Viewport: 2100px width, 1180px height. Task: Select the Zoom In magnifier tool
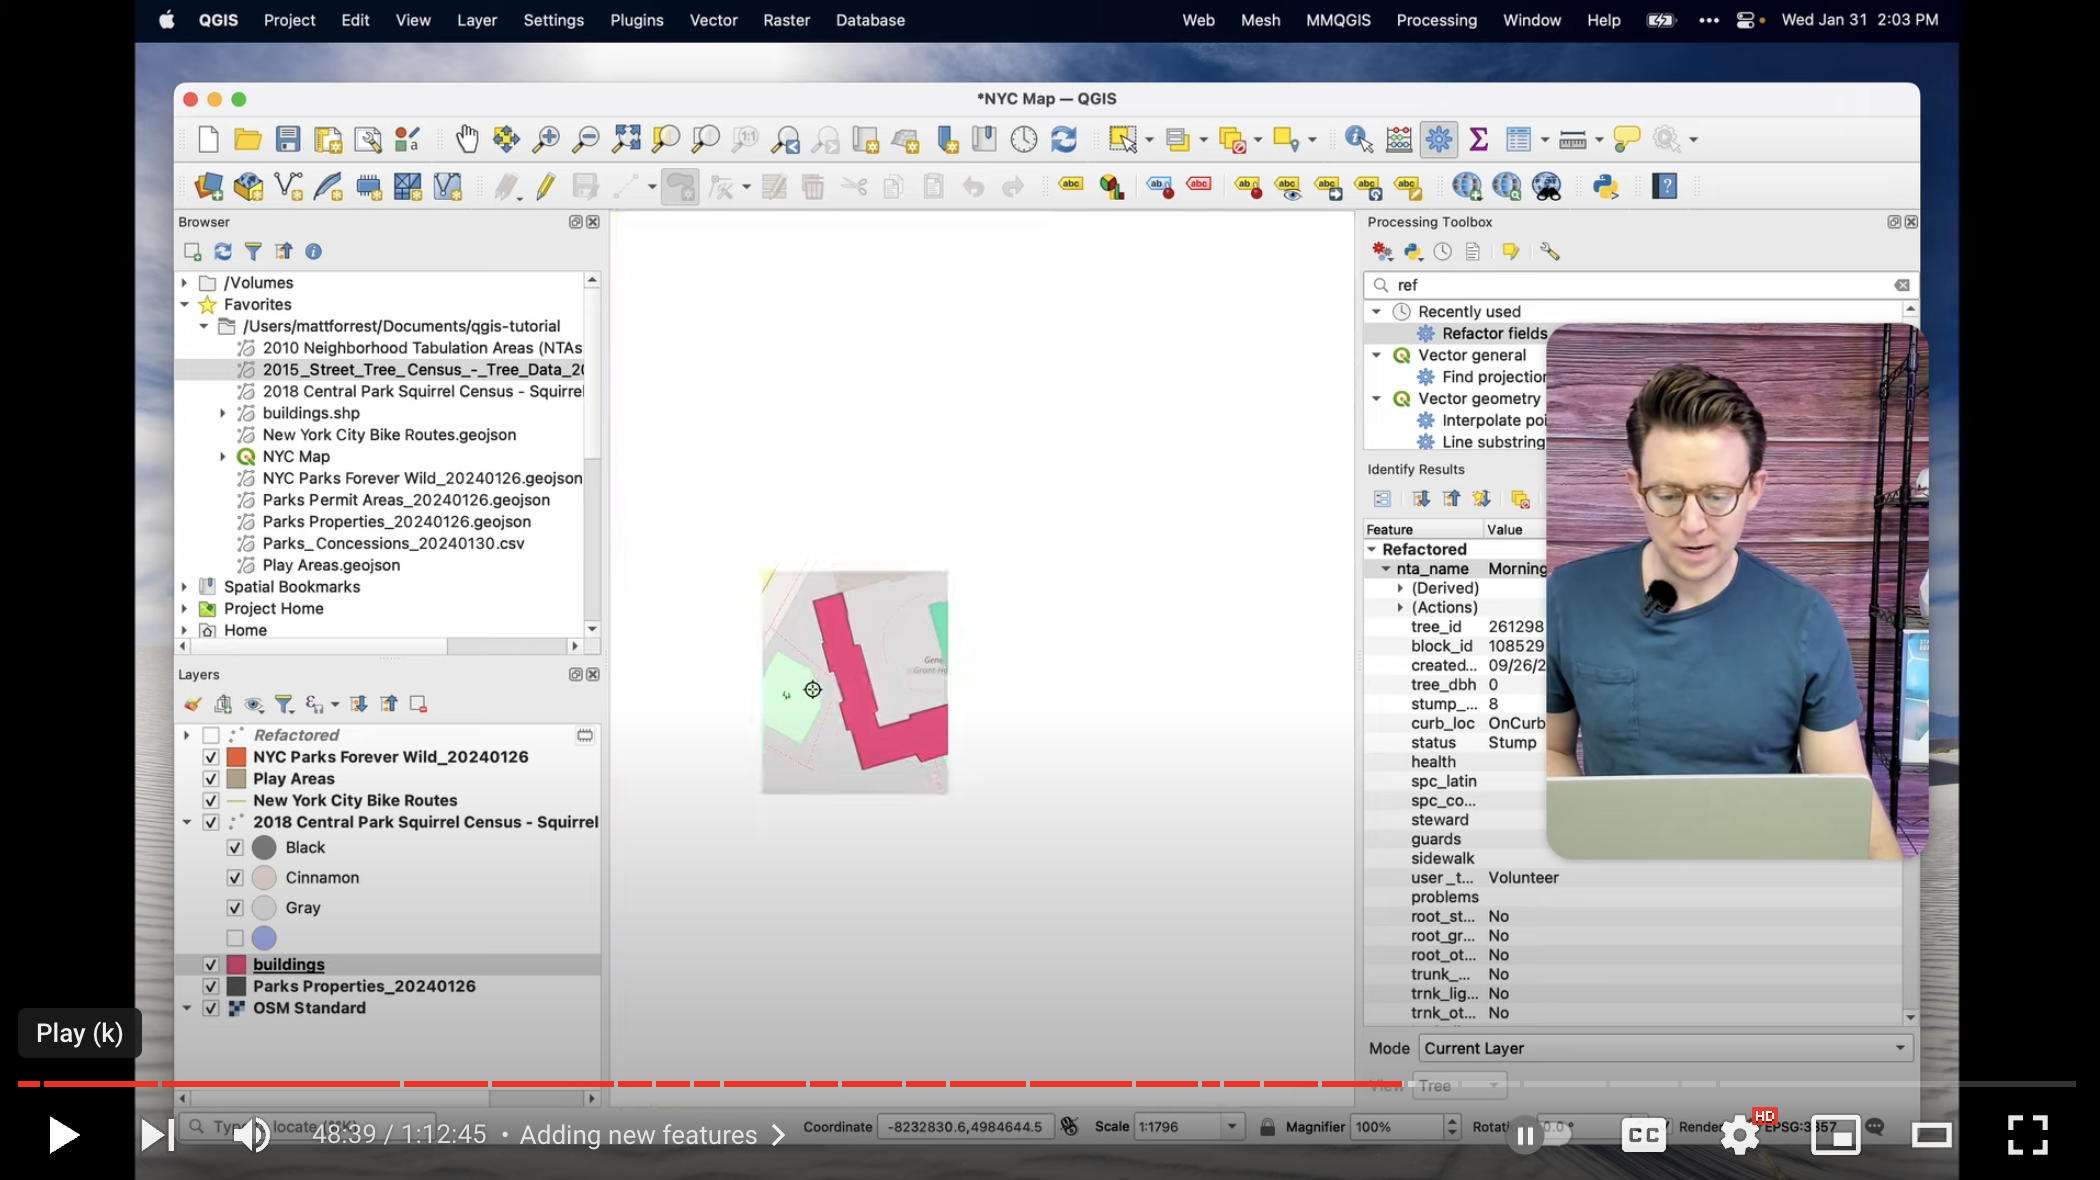[x=546, y=139]
